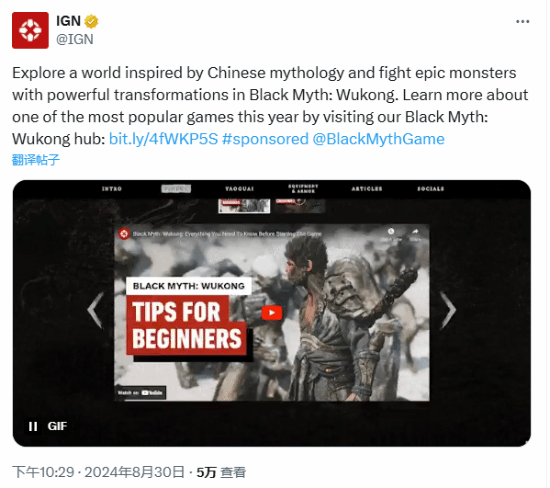Open the IGN profile avatar
Screen dimensions: 550x488
(30, 30)
